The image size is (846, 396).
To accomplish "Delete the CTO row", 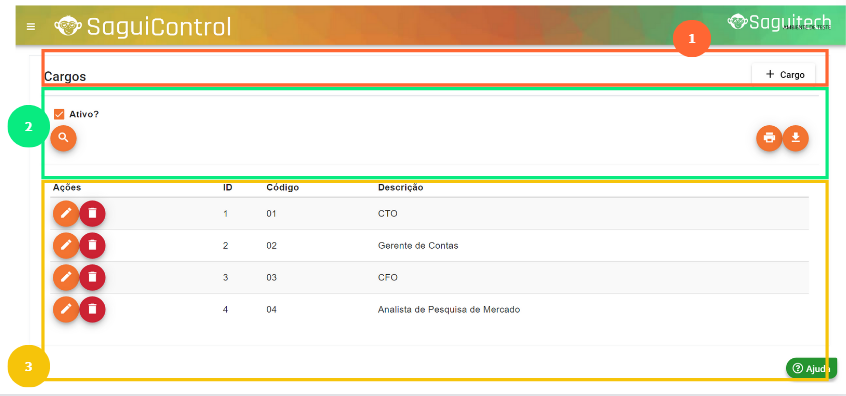I will (93, 214).
